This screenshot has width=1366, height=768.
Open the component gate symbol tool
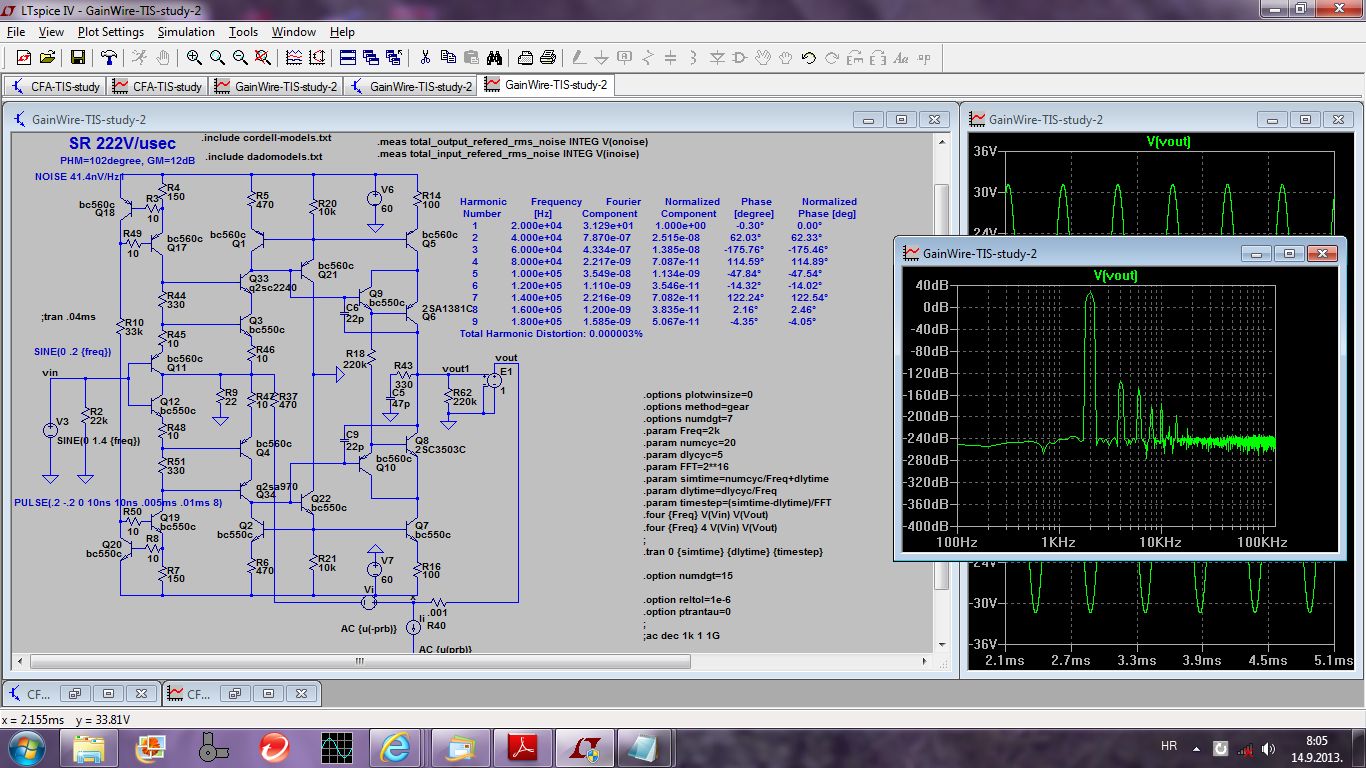pos(740,58)
